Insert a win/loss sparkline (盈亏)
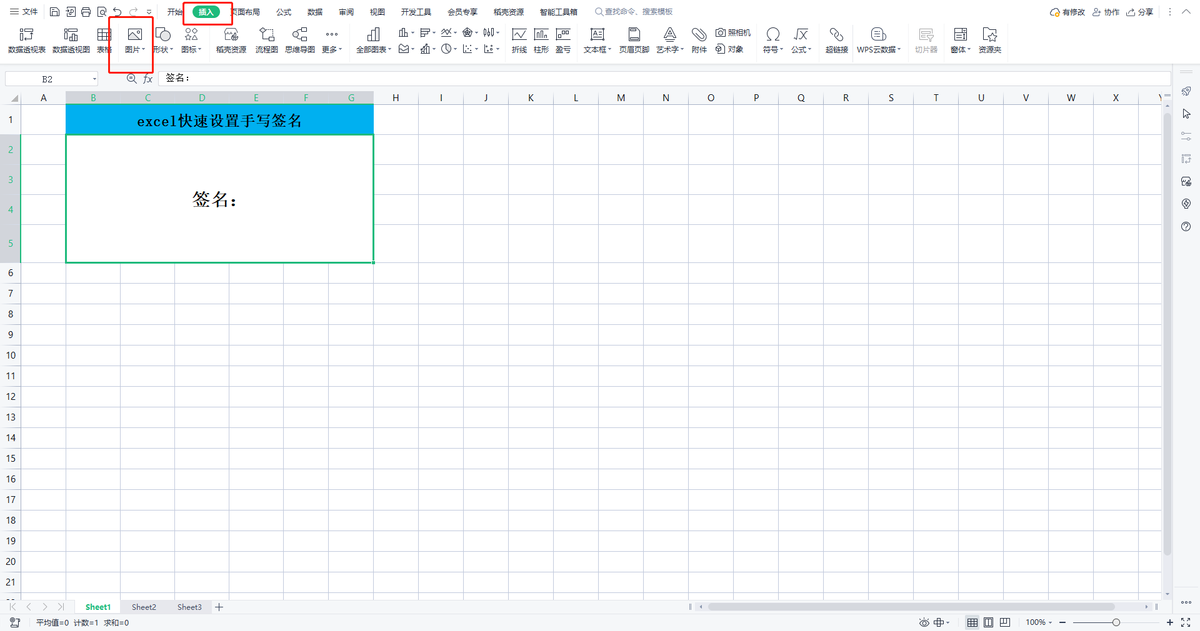This screenshot has width=1200, height=631. (563, 40)
